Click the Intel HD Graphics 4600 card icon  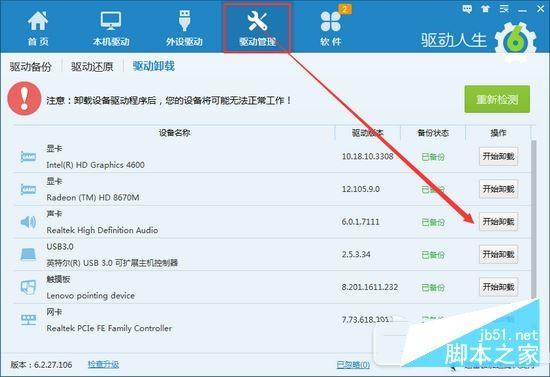point(28,156)
